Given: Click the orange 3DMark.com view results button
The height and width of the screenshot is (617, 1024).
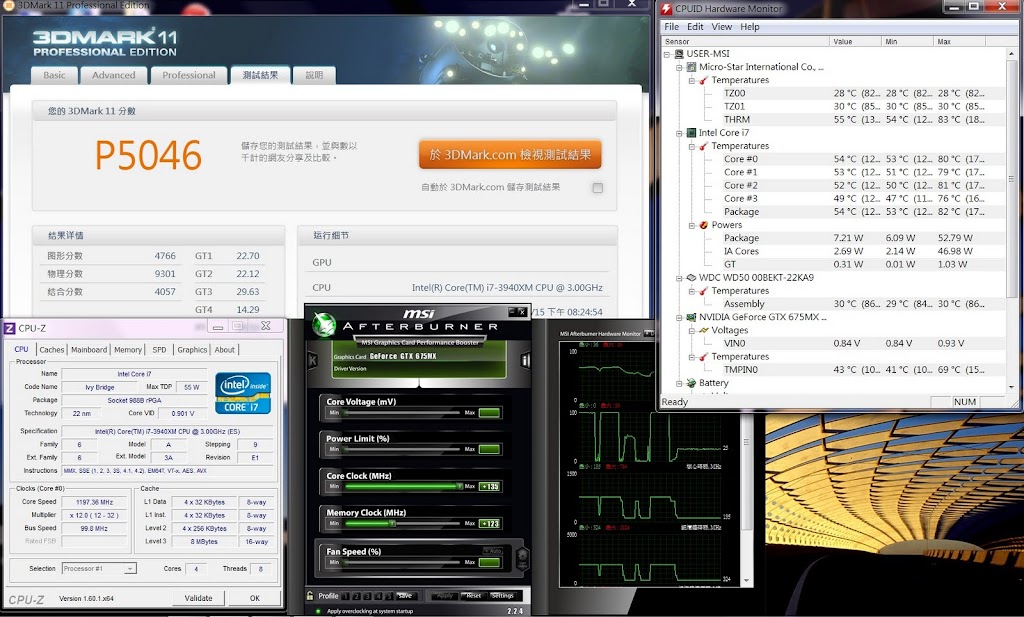Looking at the screenshot, I should pyautogui.click(x=510, y=155).
